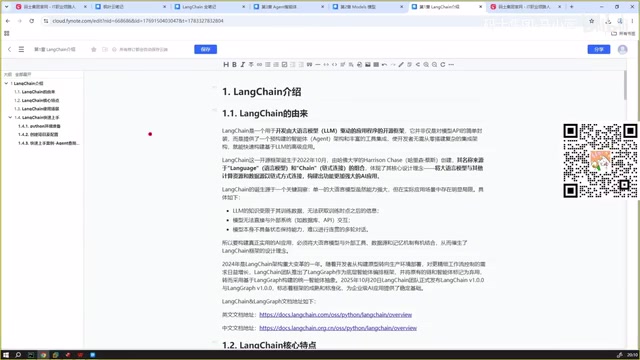Zoom out using the magnifier-minus icon
The width and height of the screenshot is (640, 360).
pyautogui.click(x=434, y=64)
